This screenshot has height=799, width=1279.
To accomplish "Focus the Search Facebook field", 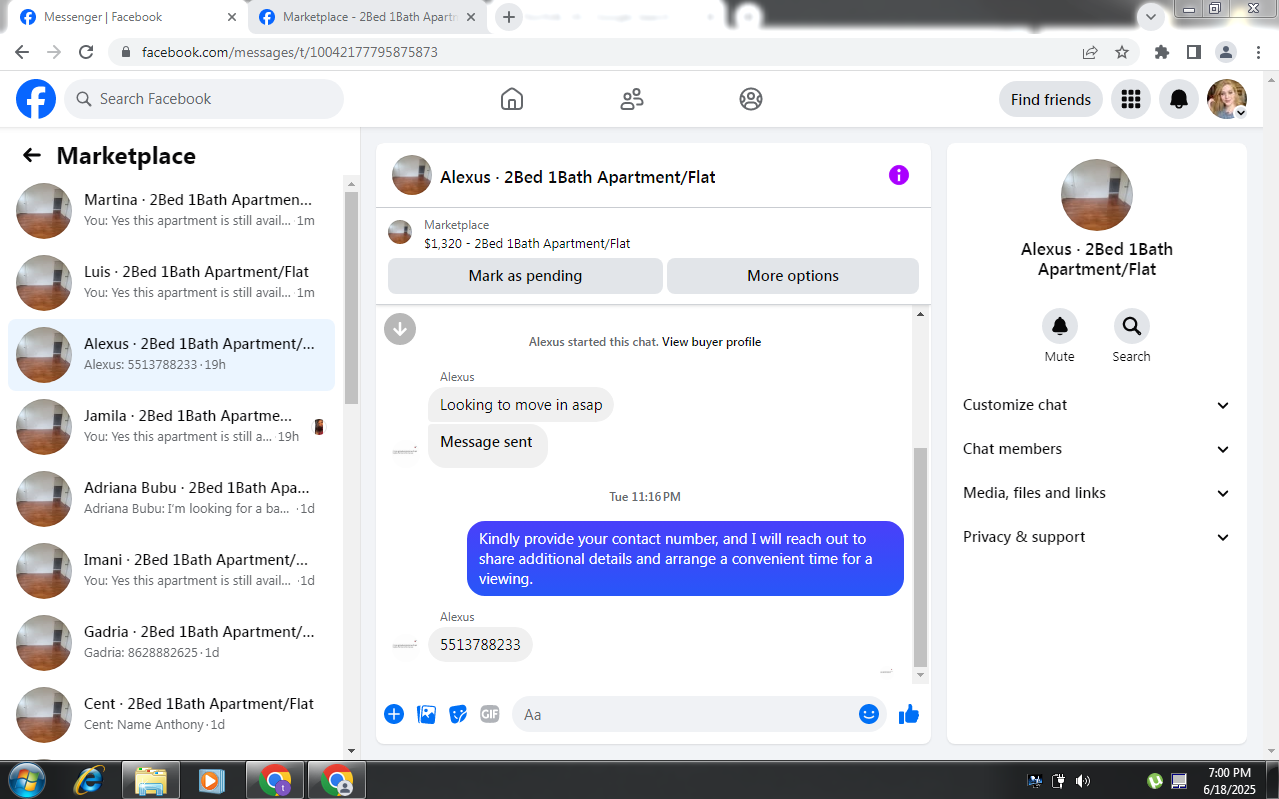I will [204, 99].
